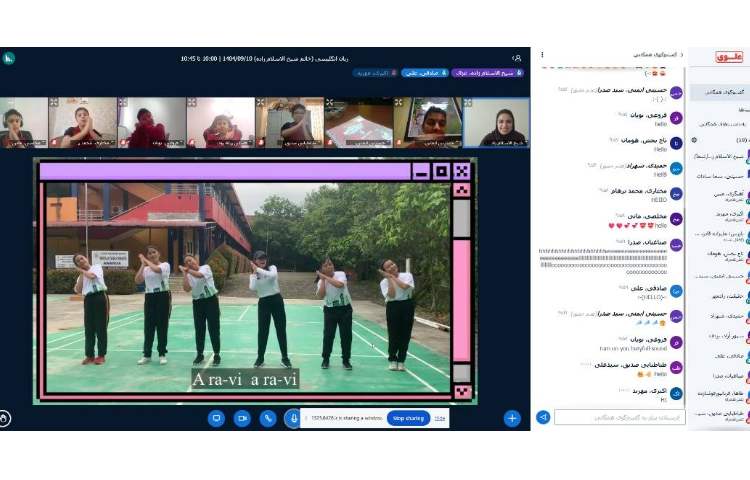
Task: Click the user list toggle icon
Action: [516, 58]
